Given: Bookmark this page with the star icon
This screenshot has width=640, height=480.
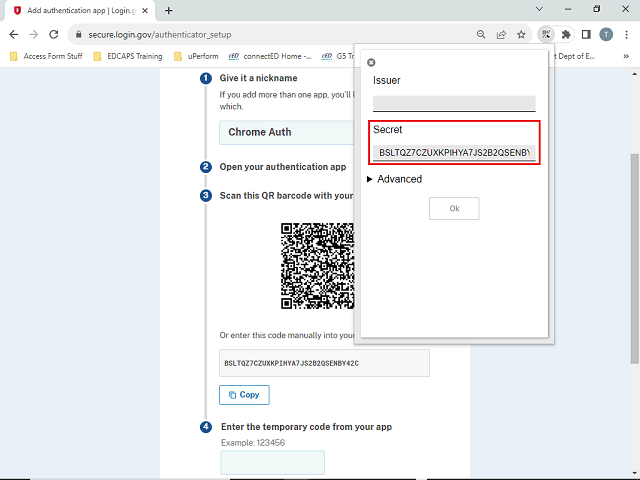Looking at the screenshot, I should tap(521, 34).
